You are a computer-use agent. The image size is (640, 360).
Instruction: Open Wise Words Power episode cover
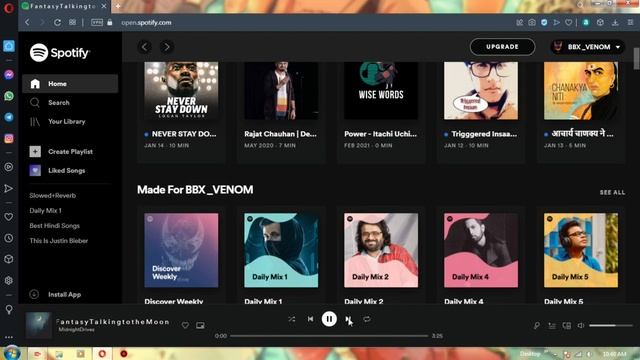pos(381,91)
